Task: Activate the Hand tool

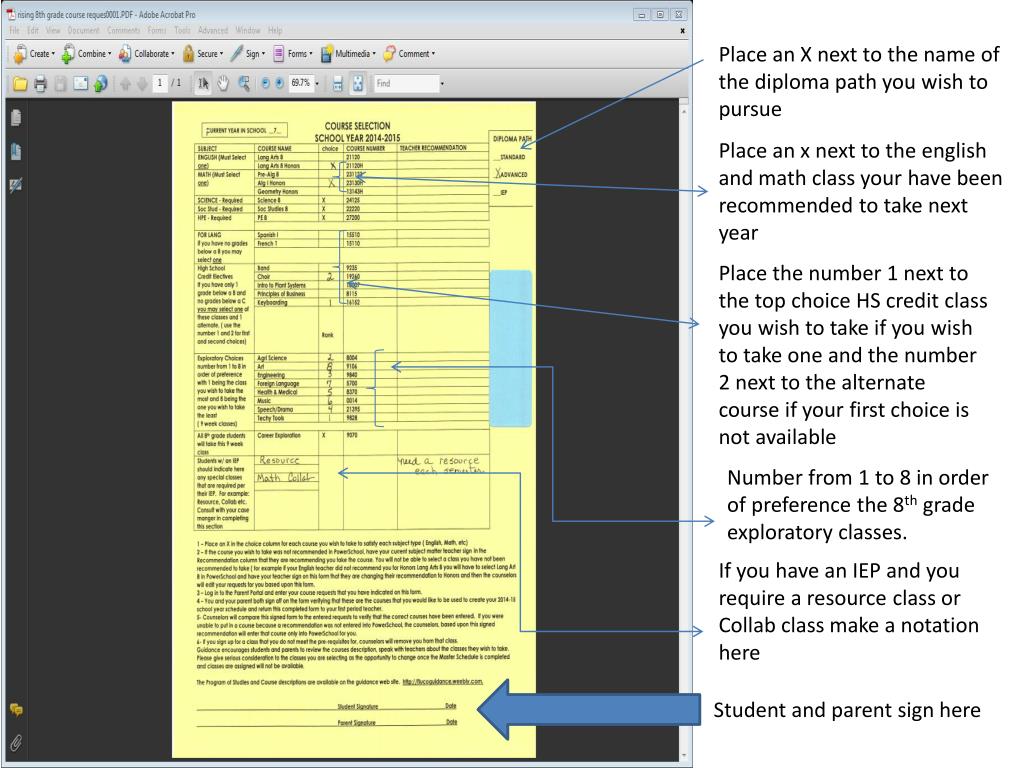Action: [x=223, y=84]
